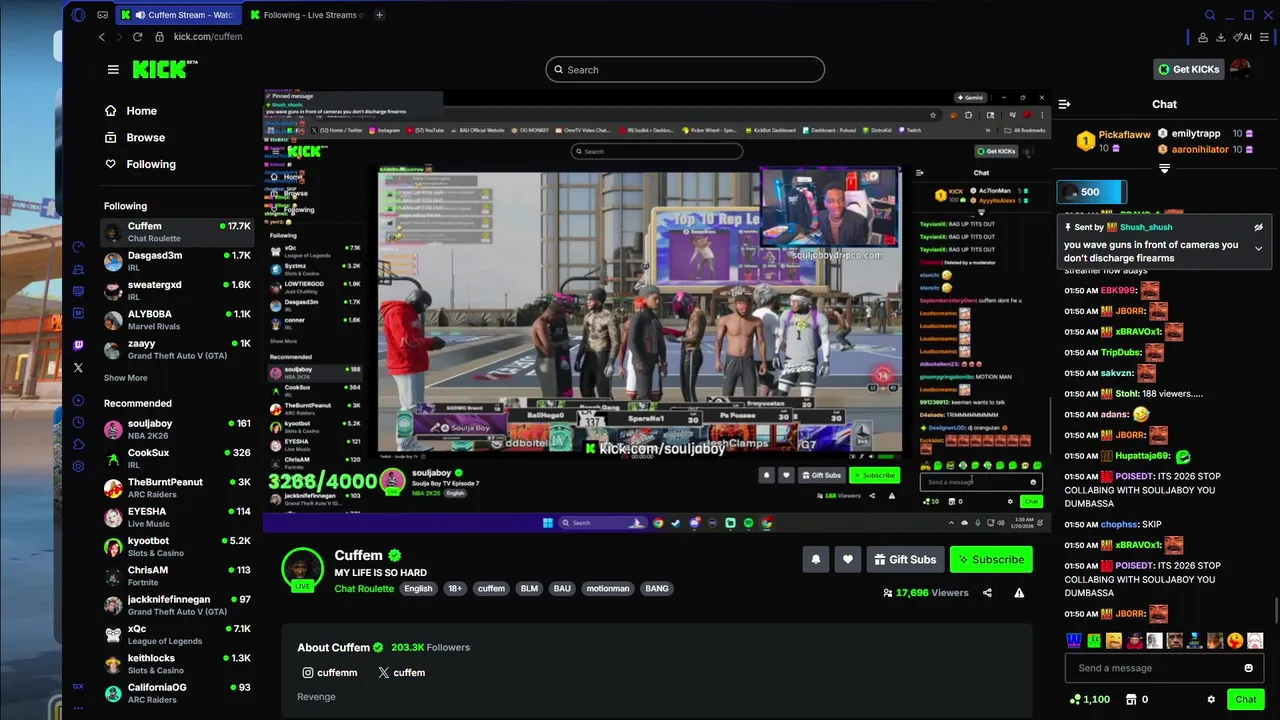Collapse the chat panel arrow icon
This screenshot has height=720, width=1280.
click(x=1064, y=104)
